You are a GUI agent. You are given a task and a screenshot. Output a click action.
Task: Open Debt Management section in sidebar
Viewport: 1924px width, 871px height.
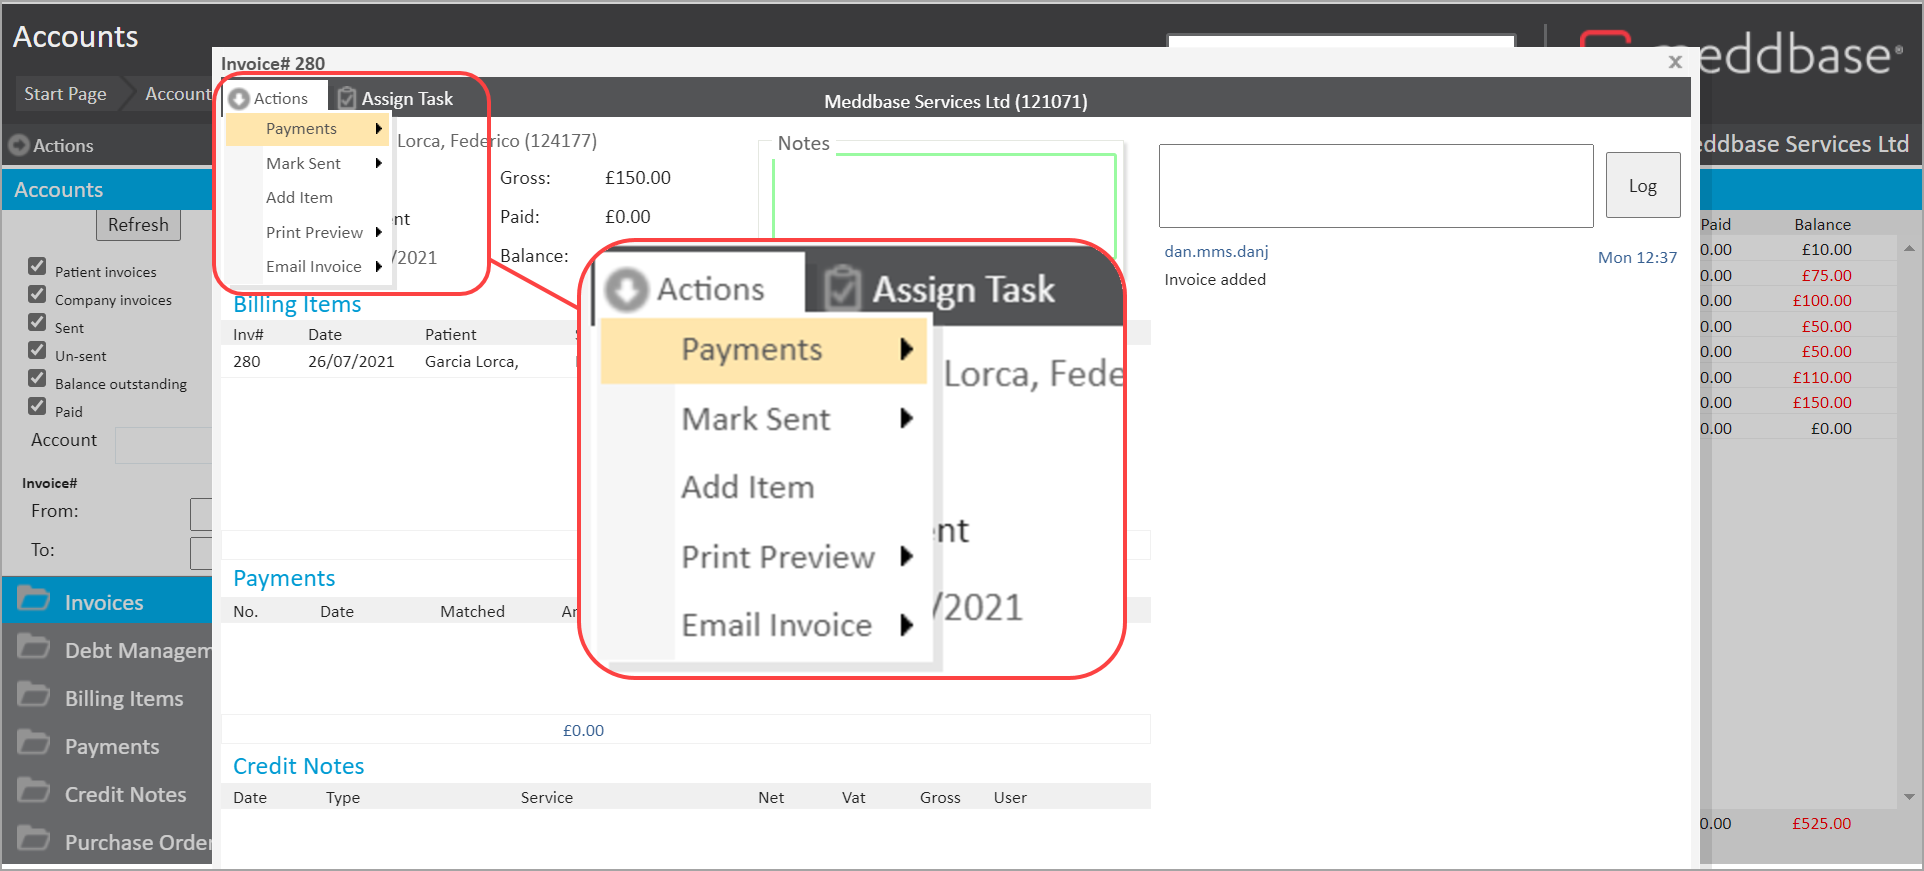tap(108, 650)
